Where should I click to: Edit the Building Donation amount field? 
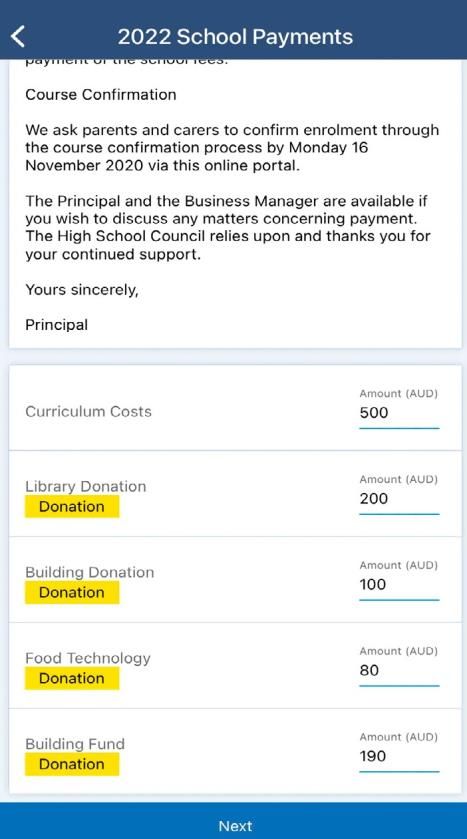(399, 585)
